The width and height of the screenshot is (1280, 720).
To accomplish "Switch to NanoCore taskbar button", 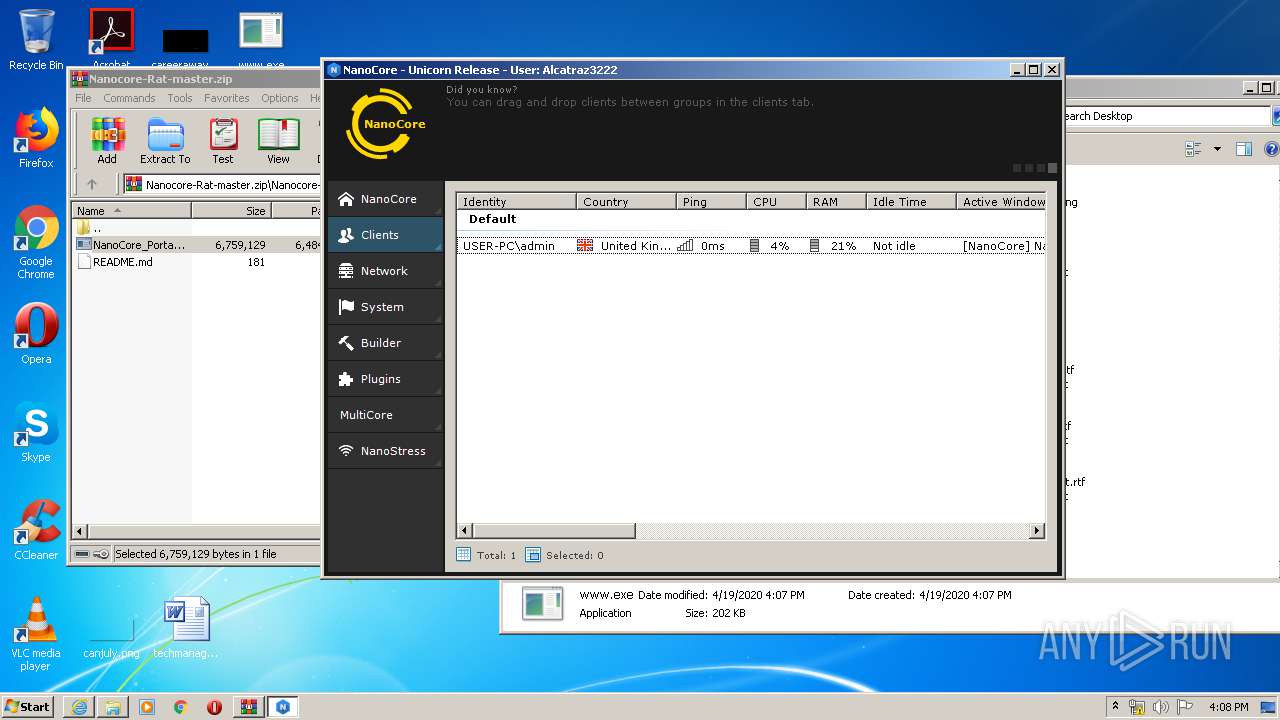I will coord(283,707).
